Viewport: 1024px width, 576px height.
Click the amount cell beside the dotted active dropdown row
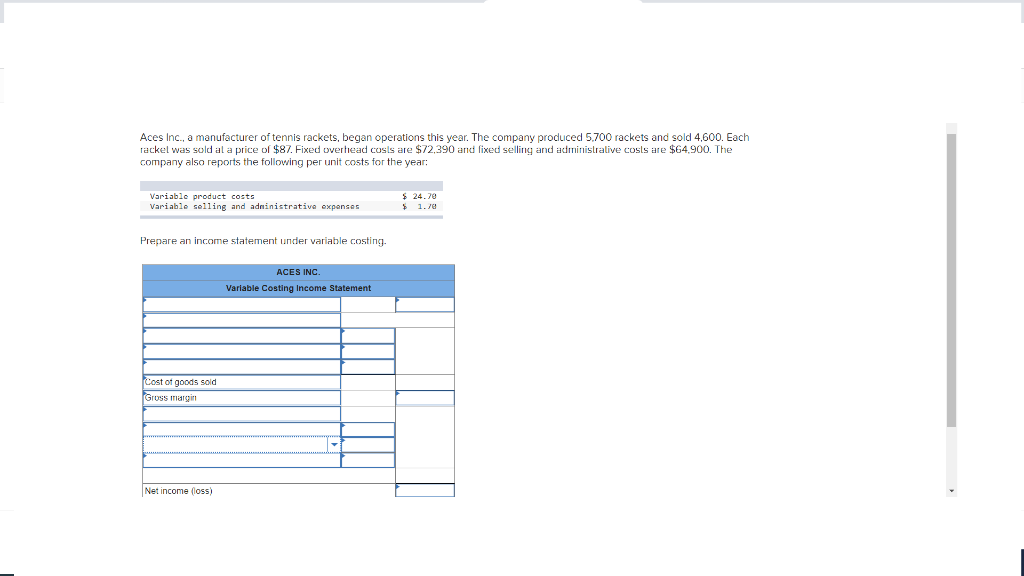click(368, 445)
